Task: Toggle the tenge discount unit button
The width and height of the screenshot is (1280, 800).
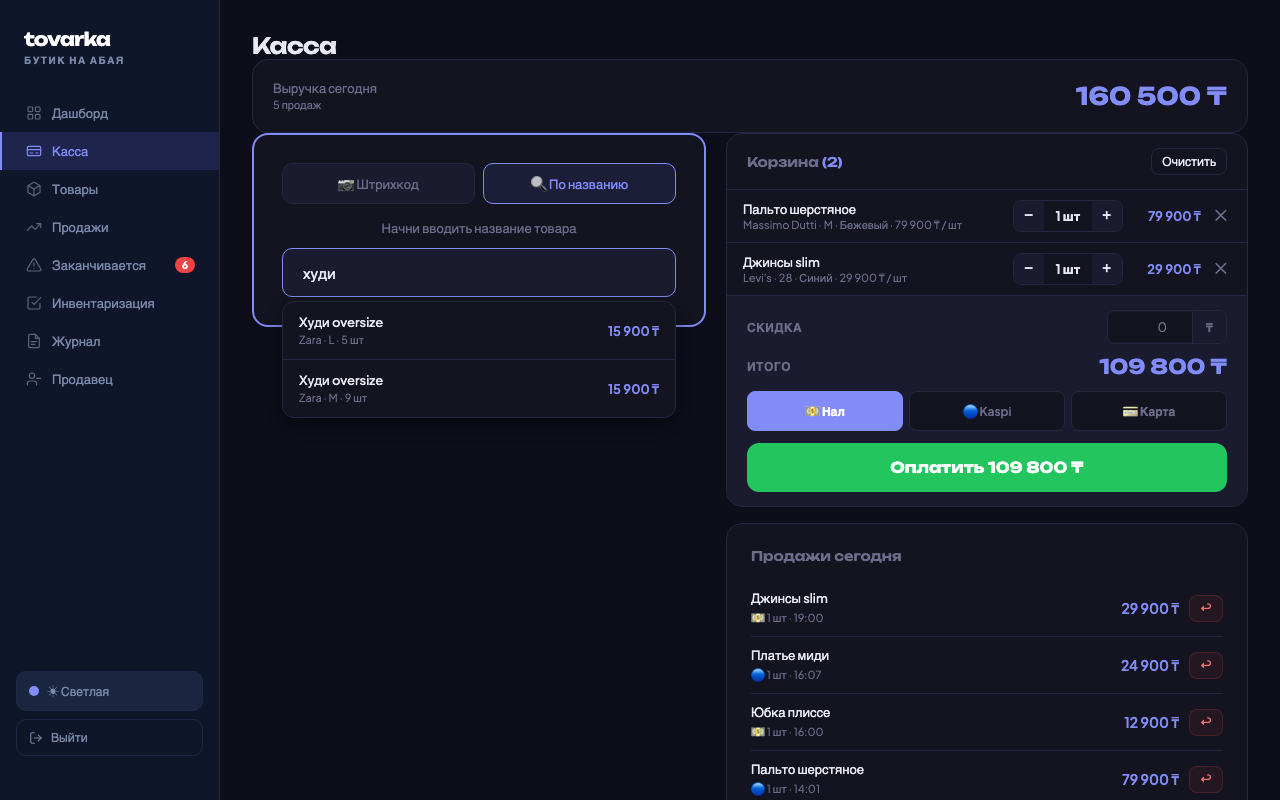Action: coord(1210,327)
